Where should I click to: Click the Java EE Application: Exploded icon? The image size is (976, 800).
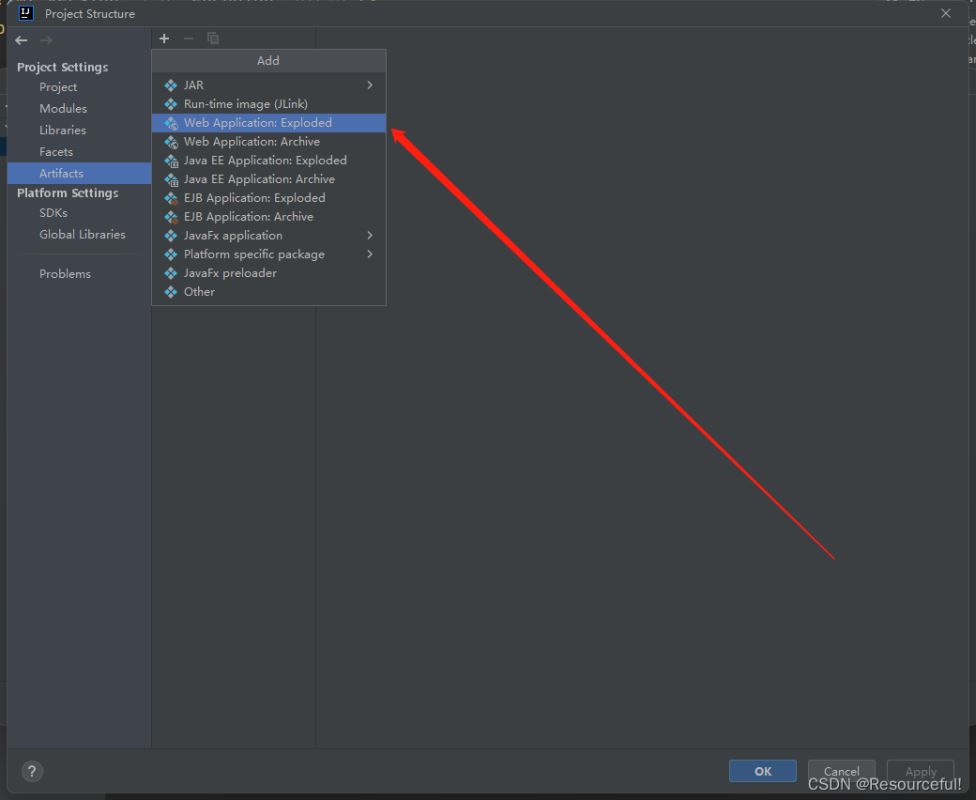point(171,161)
